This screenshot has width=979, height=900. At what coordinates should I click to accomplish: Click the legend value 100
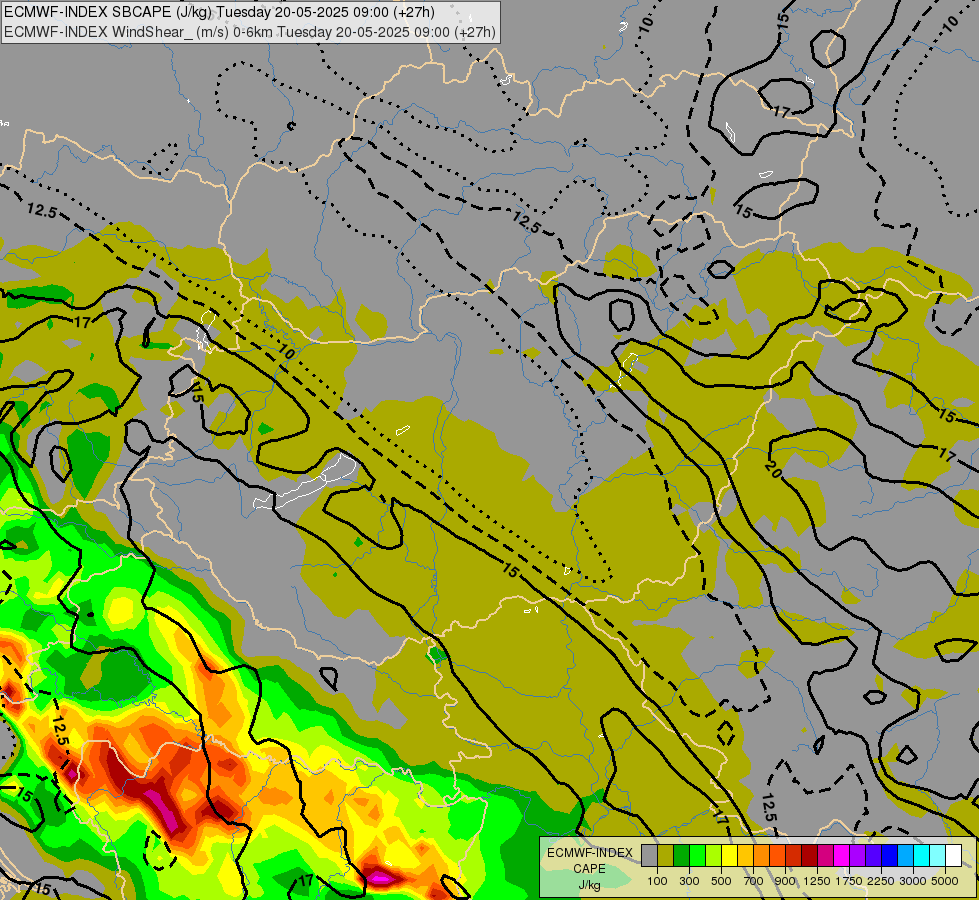point(657,881)
